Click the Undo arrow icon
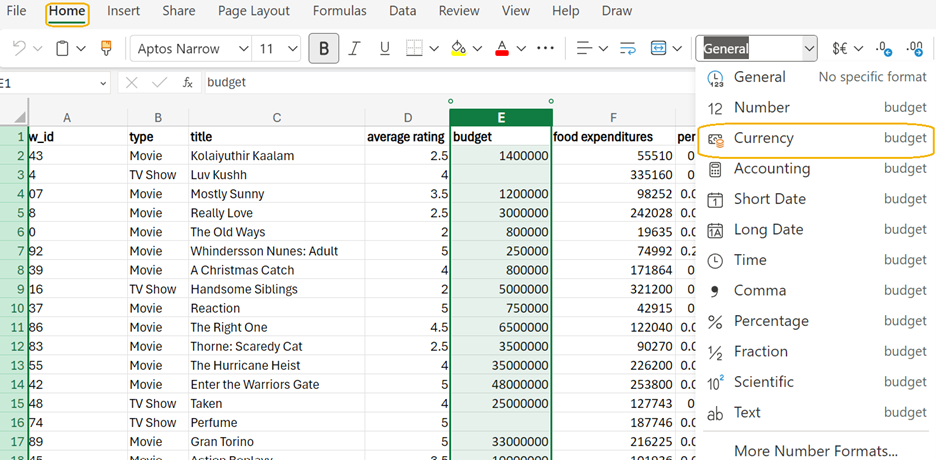 pos(19,48)
